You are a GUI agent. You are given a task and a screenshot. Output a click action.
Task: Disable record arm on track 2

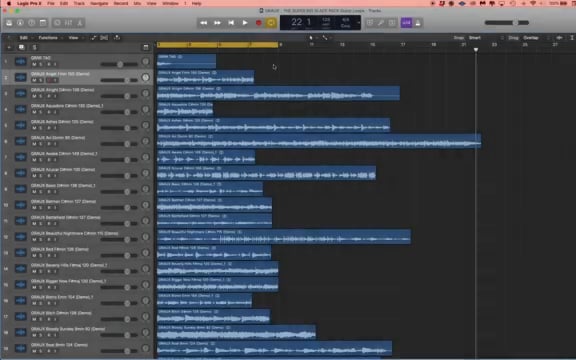click(x=48, y=80)
